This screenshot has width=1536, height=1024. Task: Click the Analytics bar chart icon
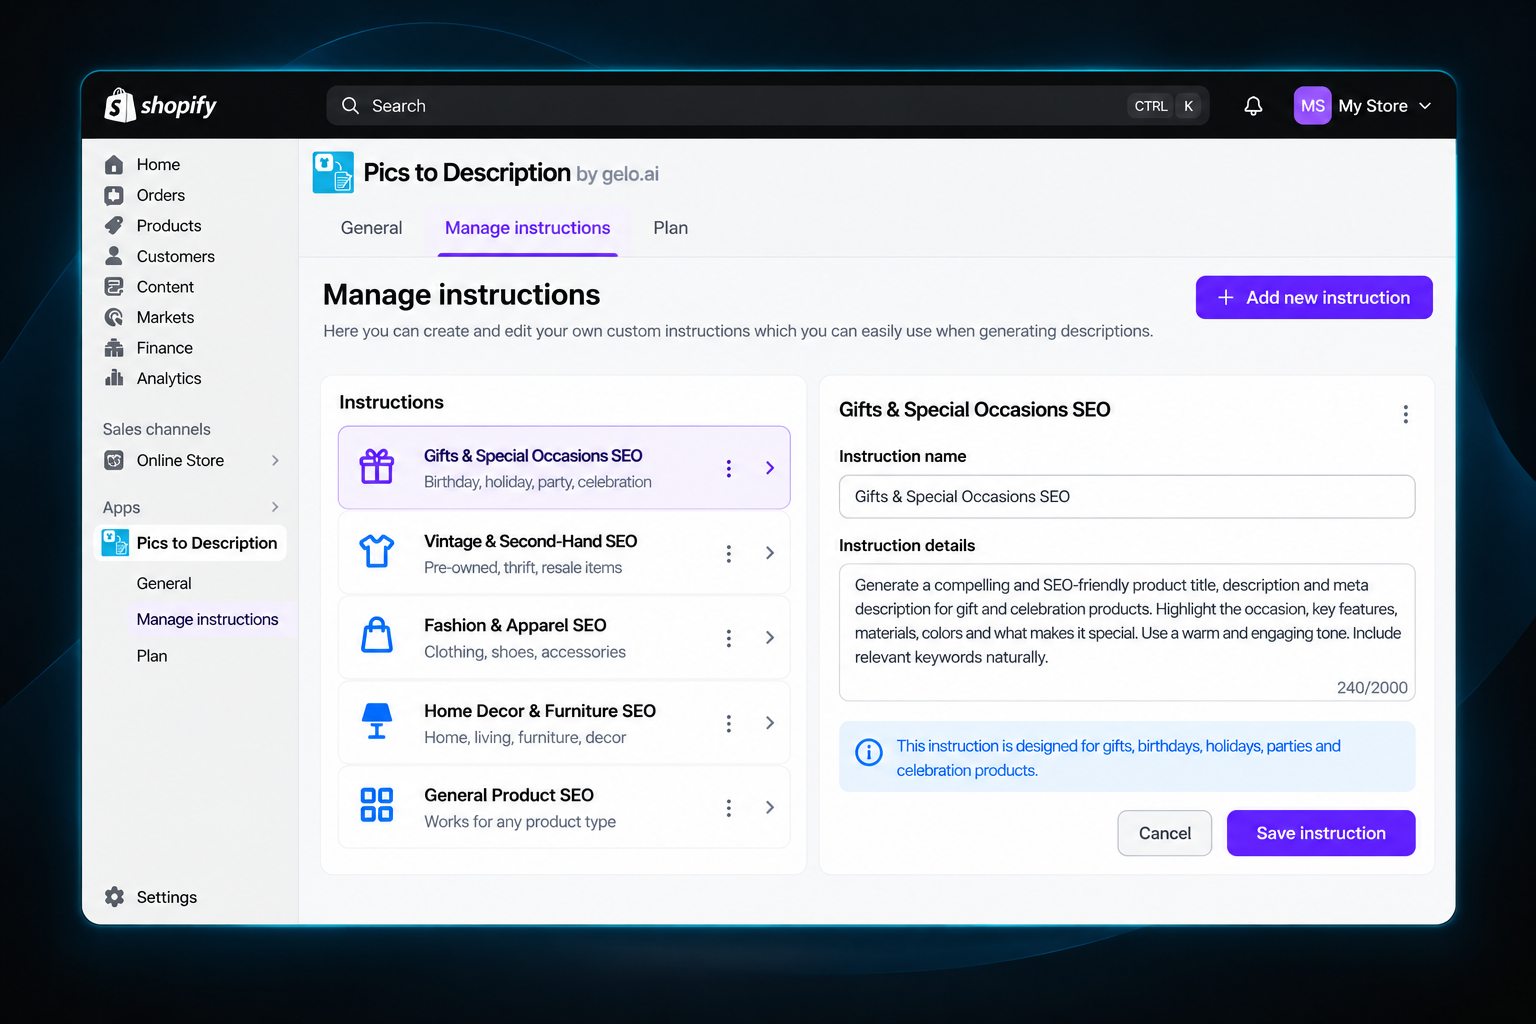click(114, 378)
